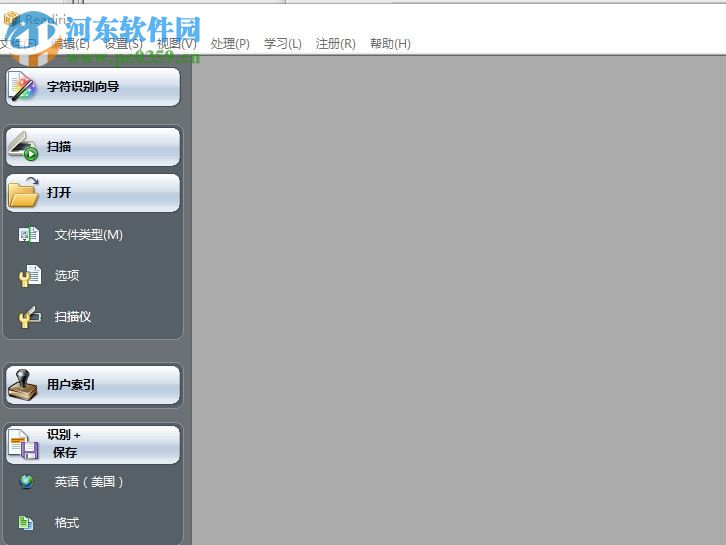This screenshot has height=545, width=726.
Task: Click the 选项 wrench document icon
Action: (x=30, y=276)
